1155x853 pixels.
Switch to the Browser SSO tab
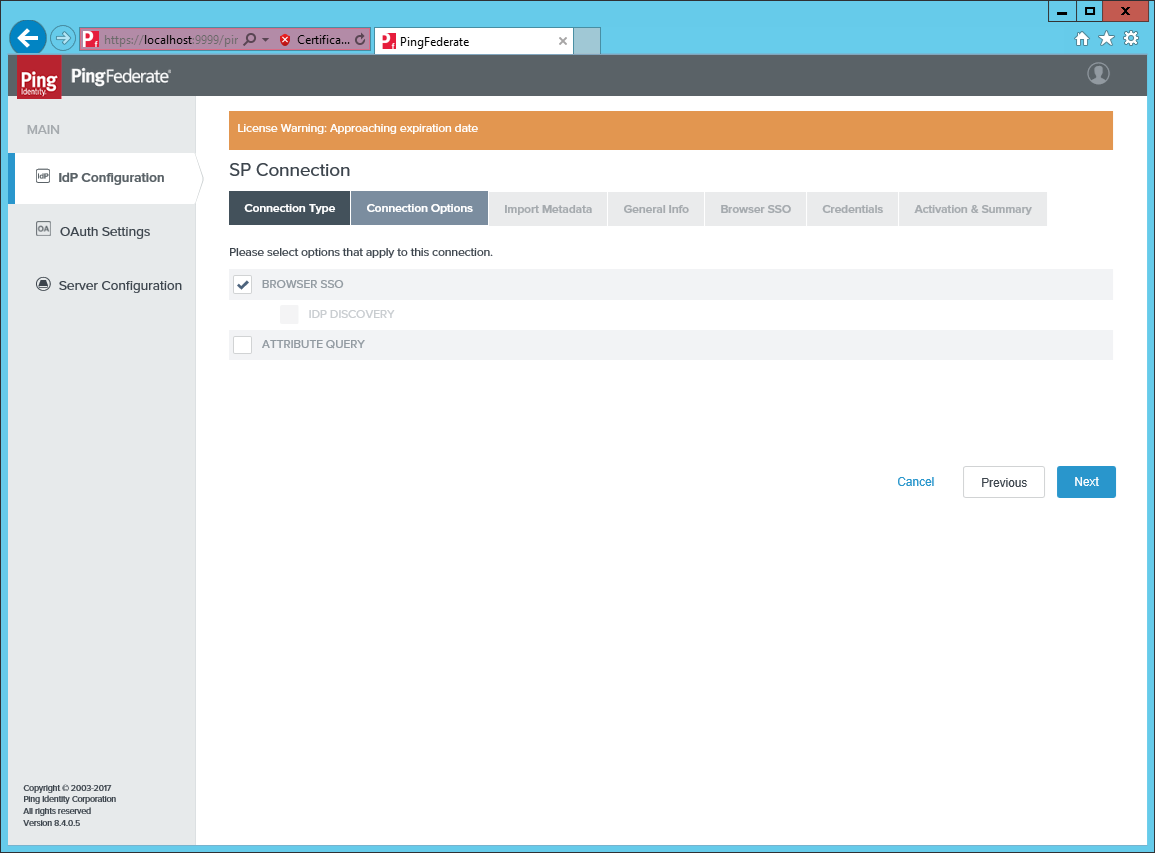[756, 209]
